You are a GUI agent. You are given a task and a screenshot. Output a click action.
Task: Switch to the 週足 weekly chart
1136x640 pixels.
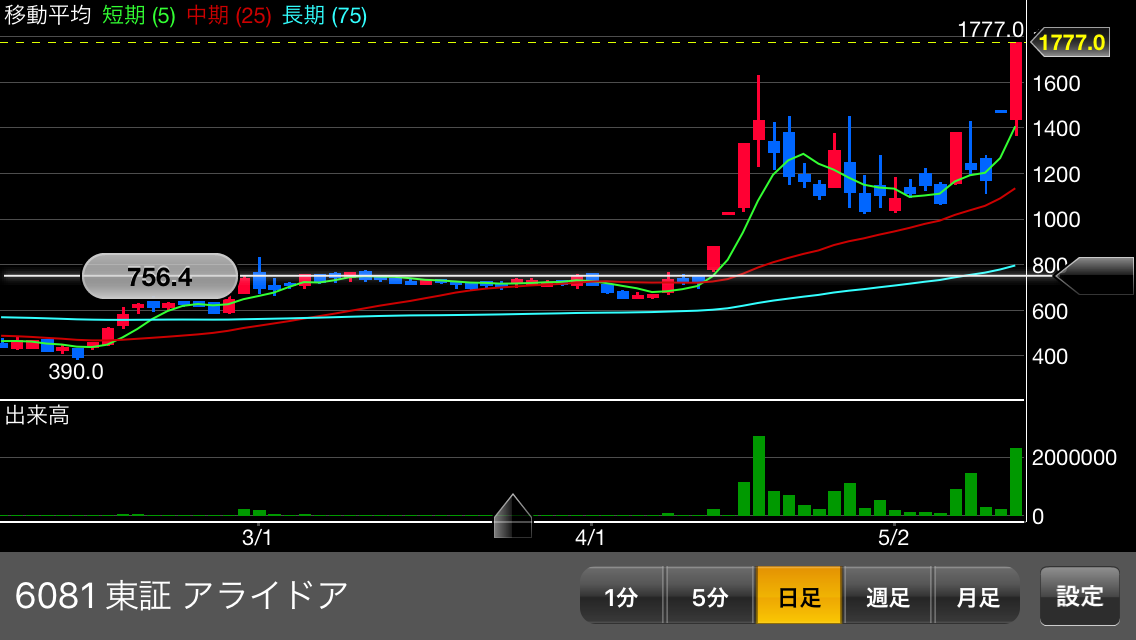pos(888,597)
